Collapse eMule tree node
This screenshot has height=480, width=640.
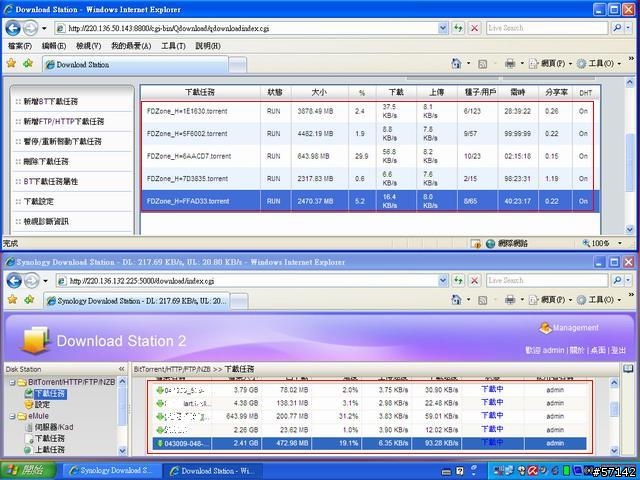click(12, 416)
